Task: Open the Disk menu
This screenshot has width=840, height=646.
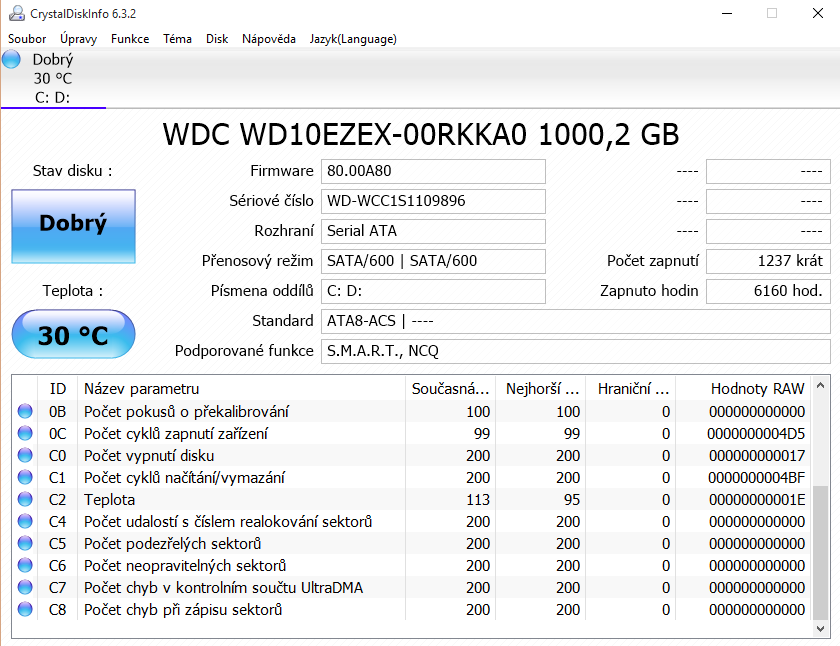Action: tap(217, 39)
